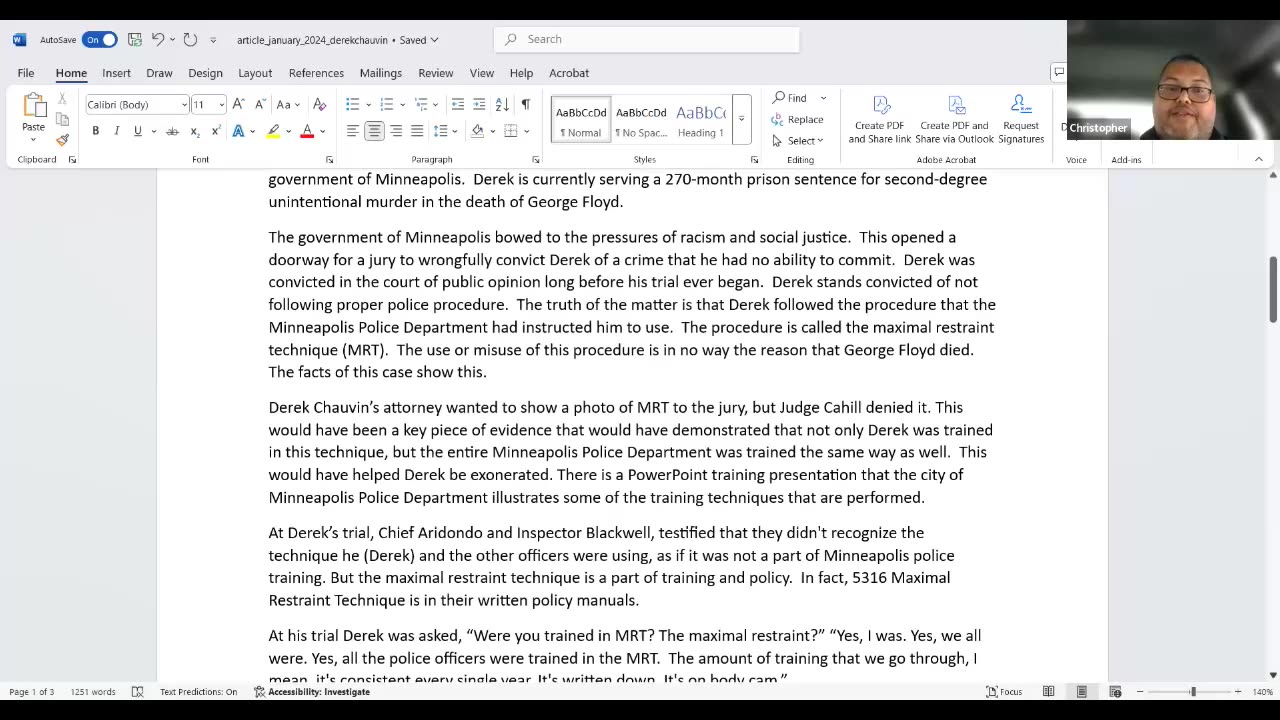Click the zoom slider in the status bar
This screenshot has width=1280, height=720.
coord(1188,692)
